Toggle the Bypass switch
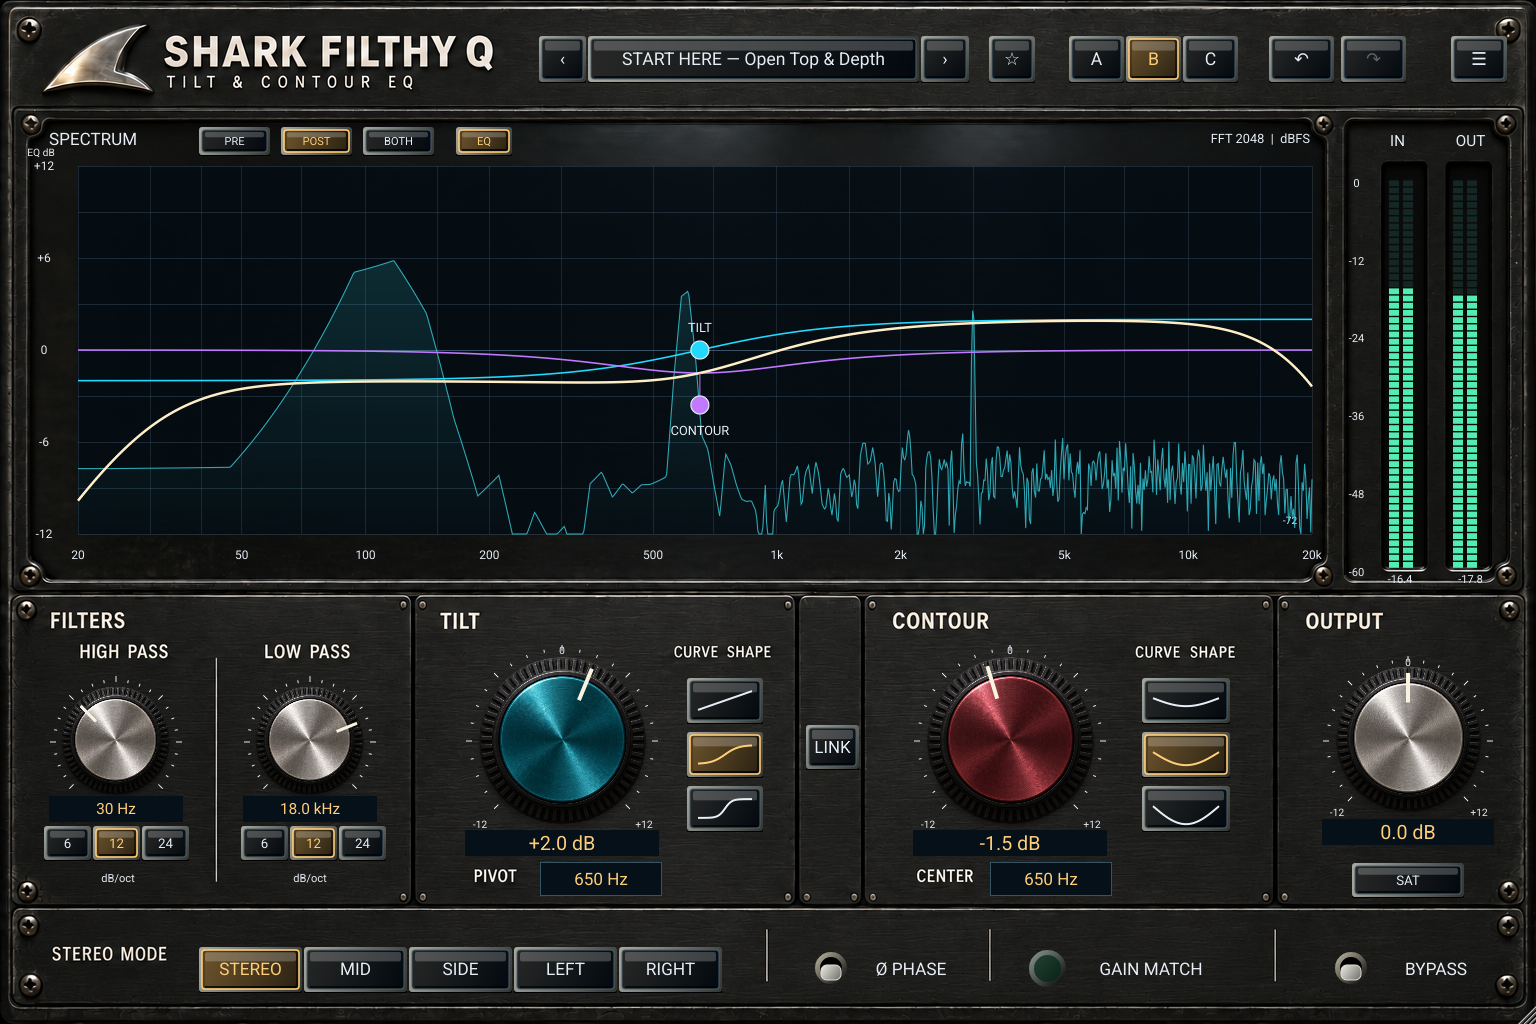Image resolution: width=1536 pixels, height=1024 pixels. pyautogui.click(x=1350, y=968)
